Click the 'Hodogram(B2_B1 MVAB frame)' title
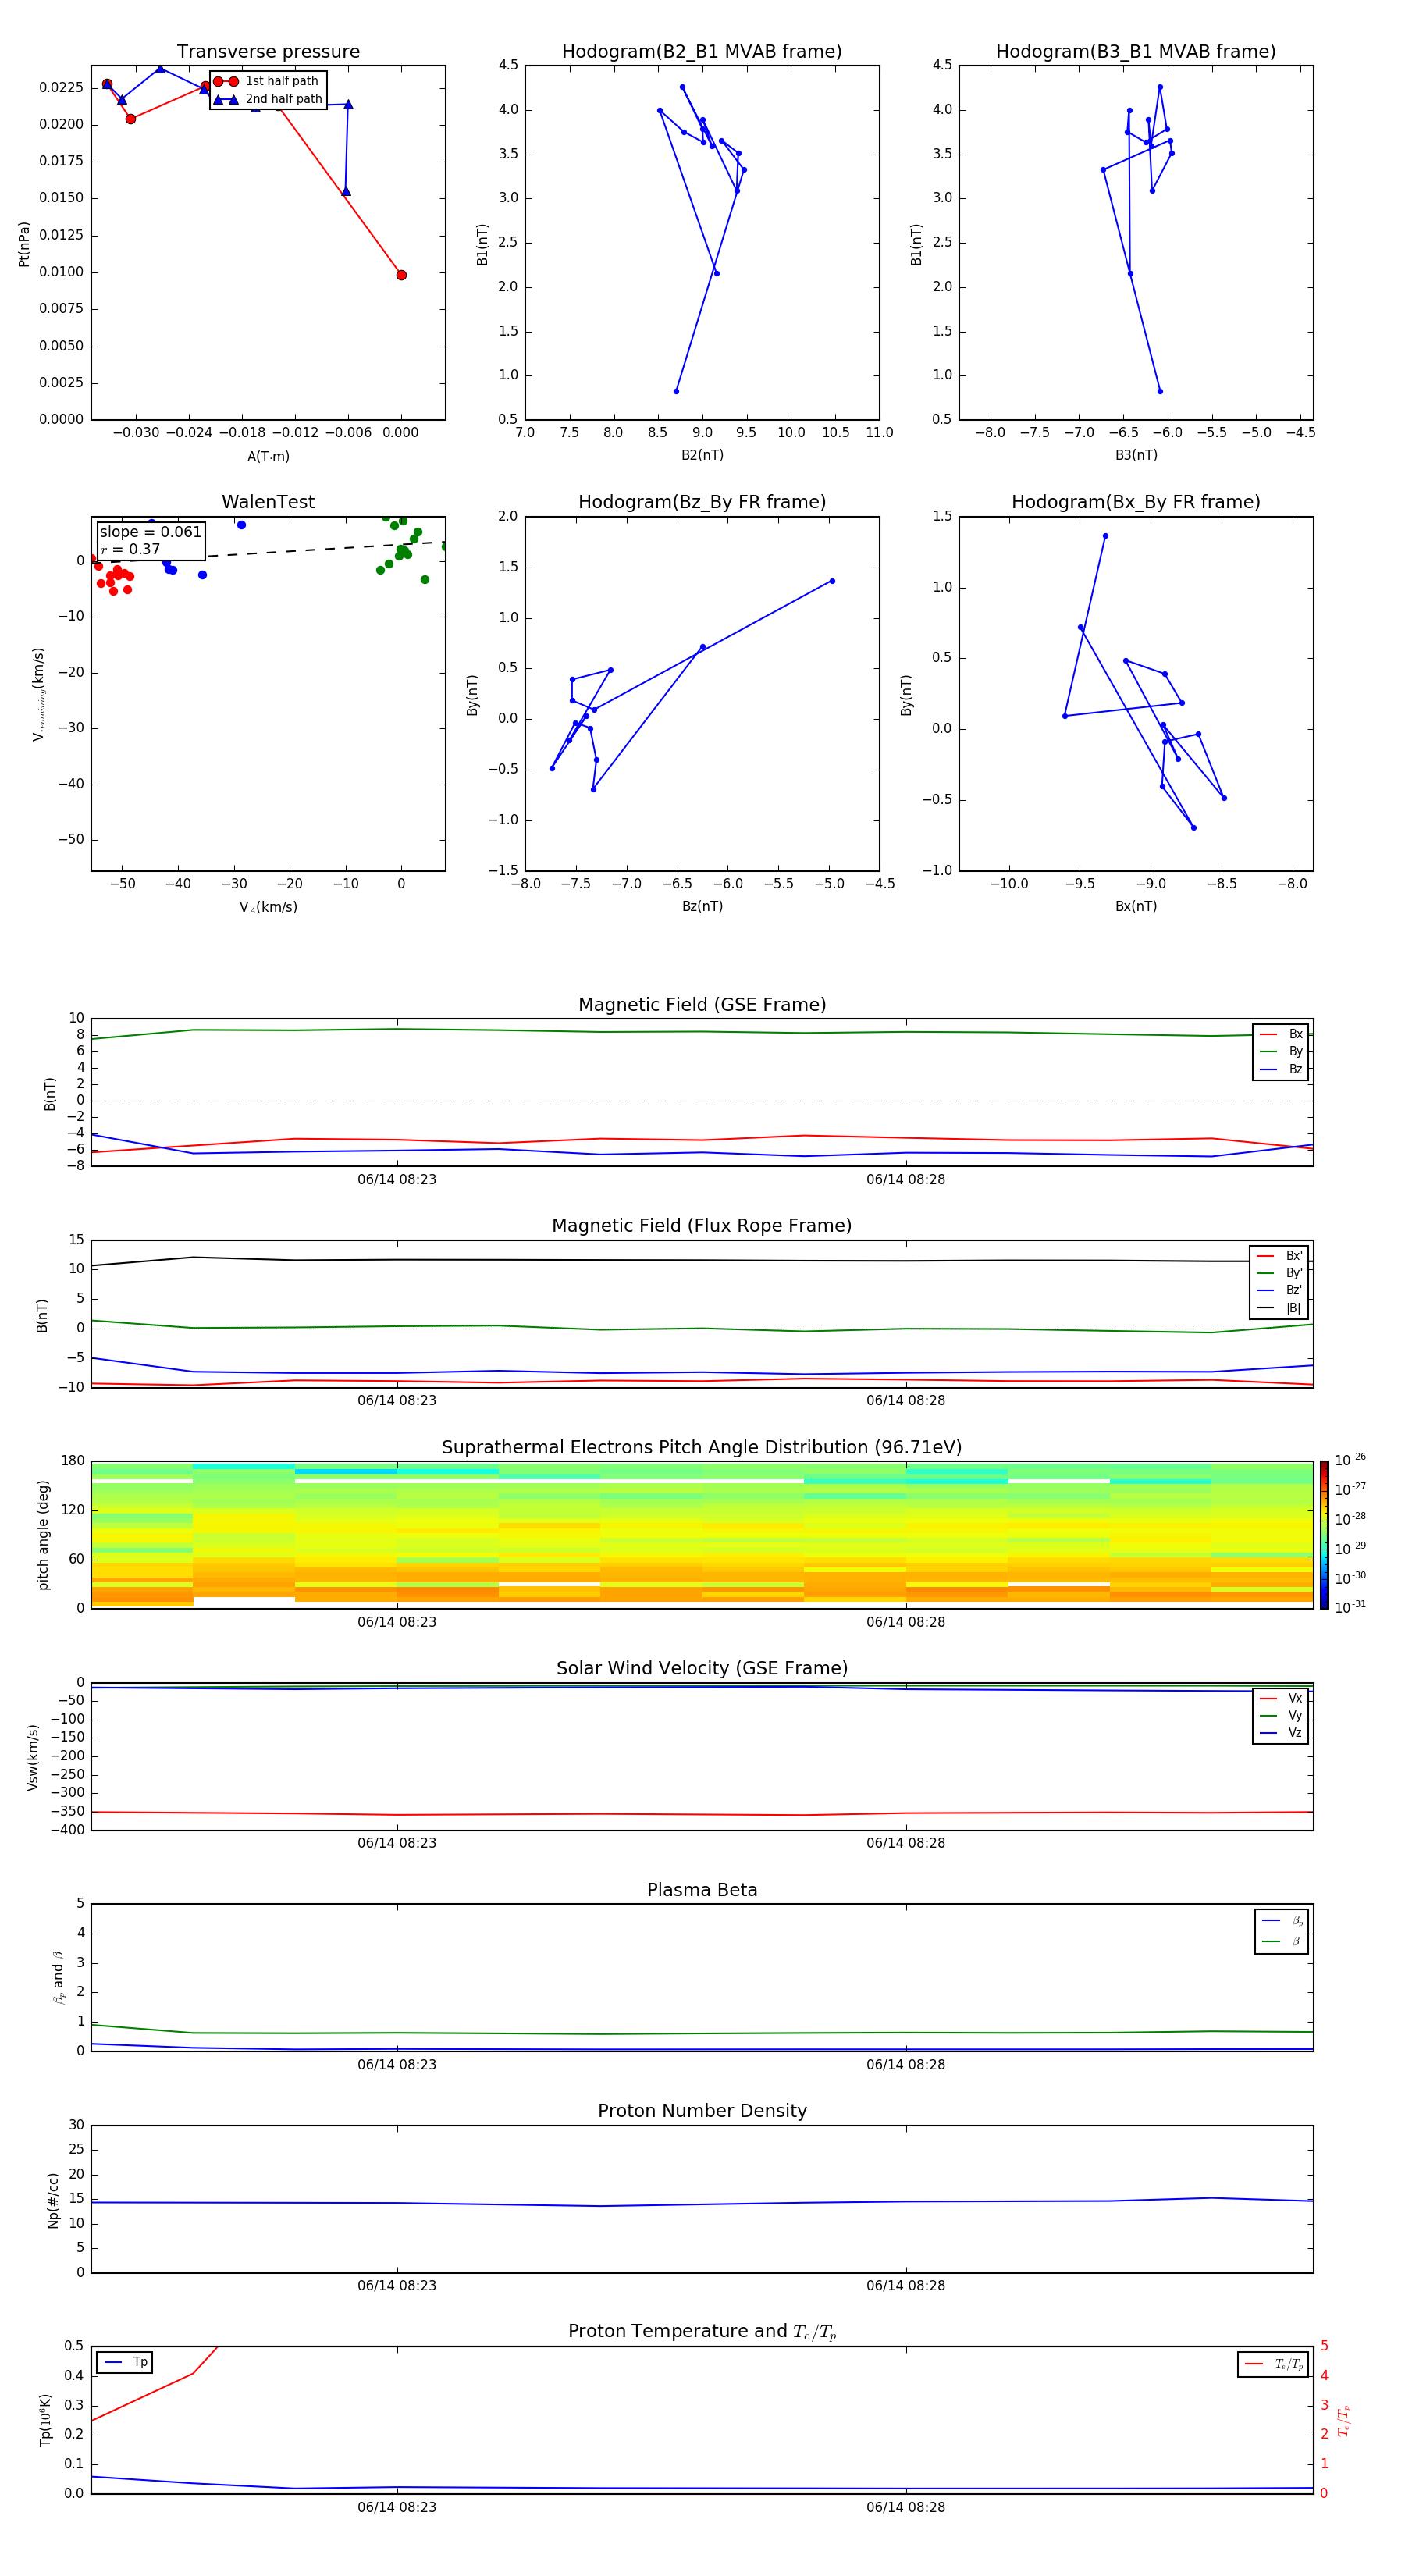Image resolution: width=1405 pixels, height=2576 pixels. coord(702,52)
